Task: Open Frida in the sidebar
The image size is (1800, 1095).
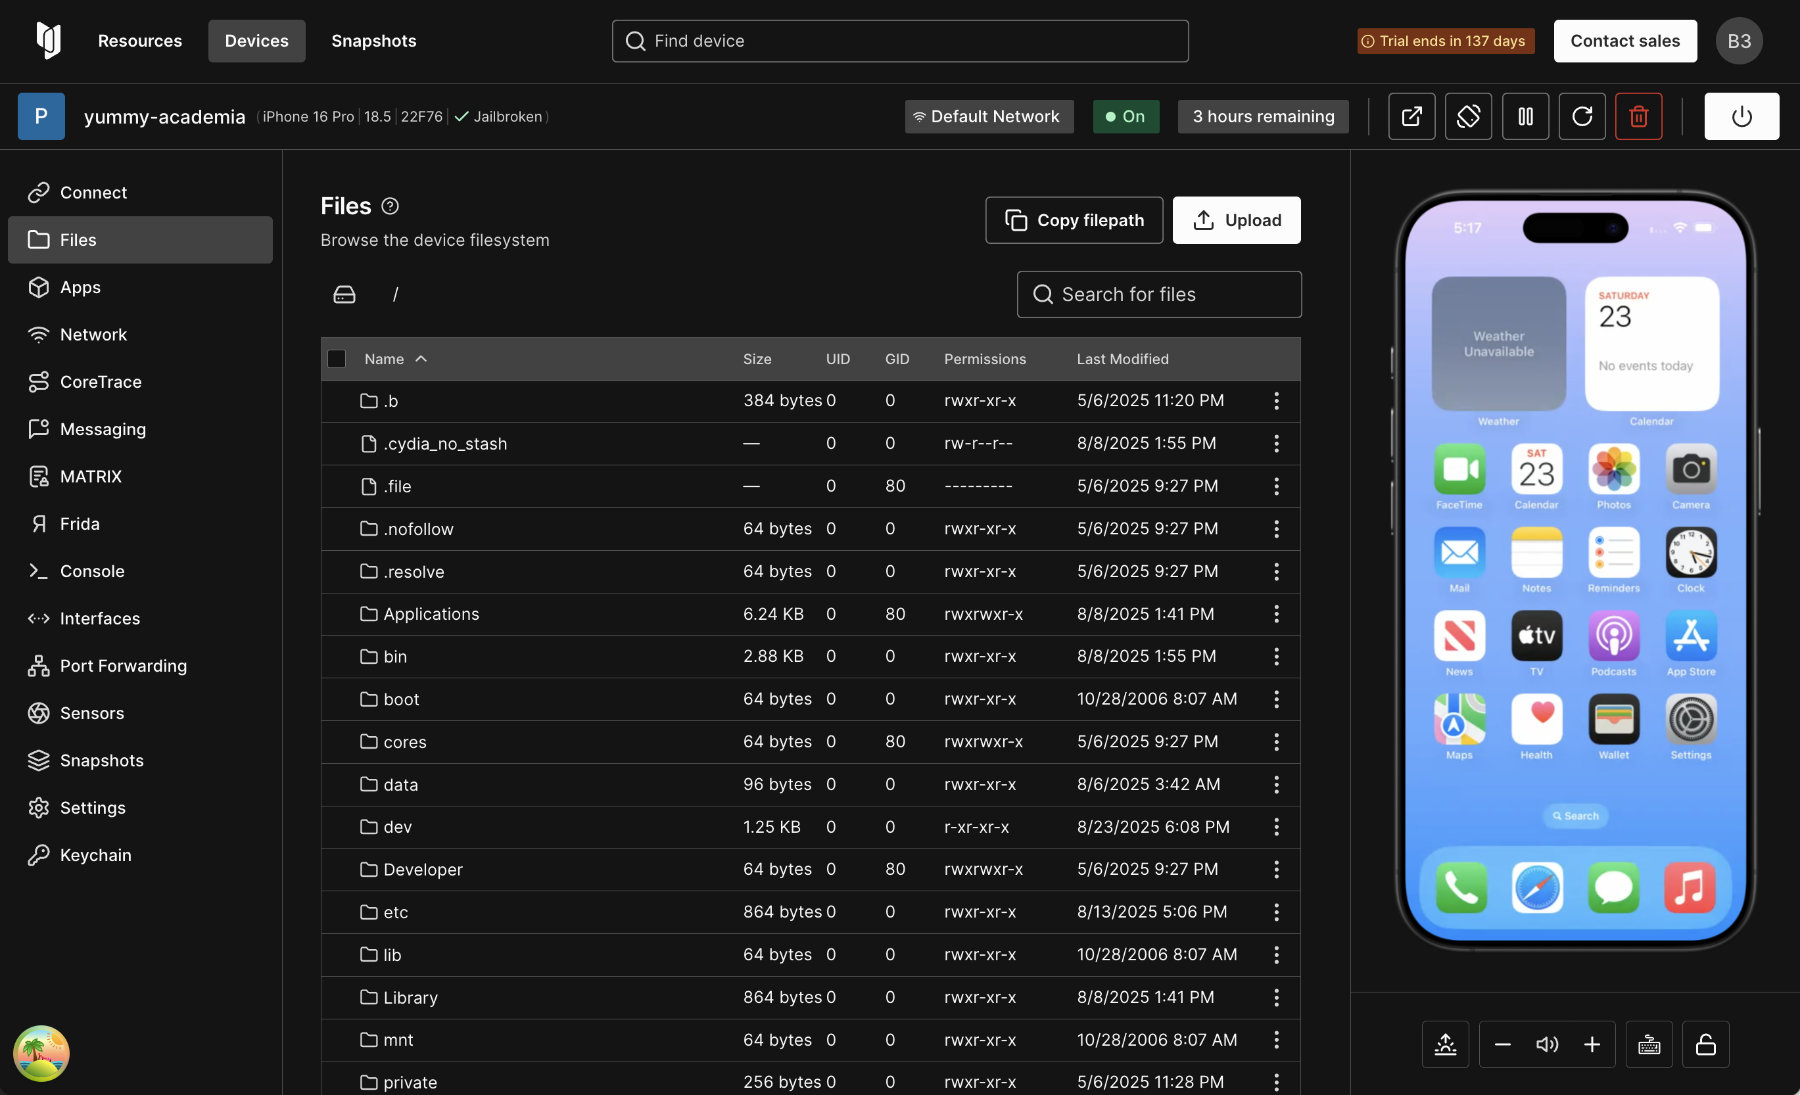Action: 80,524
